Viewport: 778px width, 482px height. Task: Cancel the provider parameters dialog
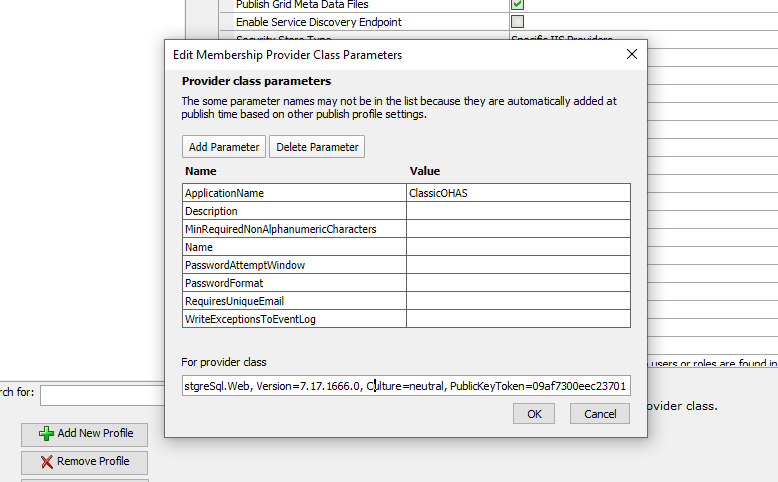[600, 413]
